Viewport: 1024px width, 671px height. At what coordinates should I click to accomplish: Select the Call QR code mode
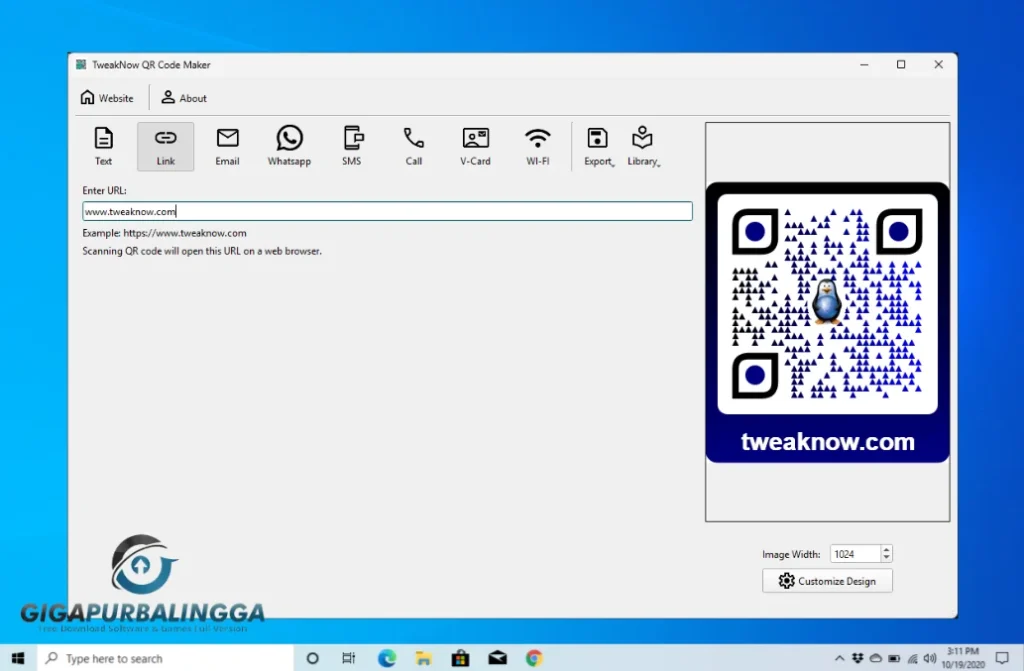pos(413,145)
